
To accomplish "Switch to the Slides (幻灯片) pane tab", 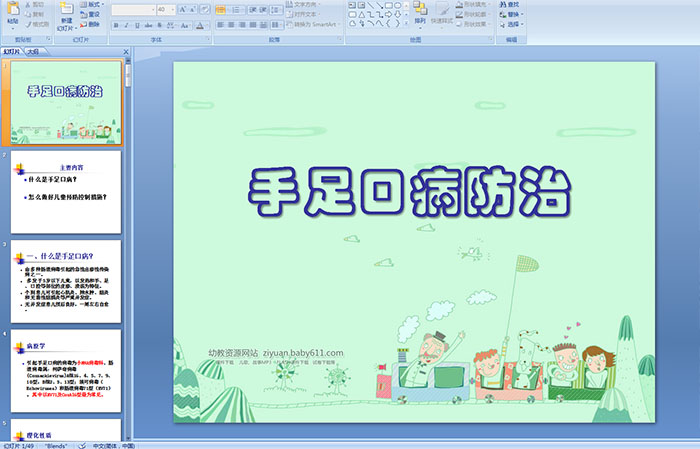I will (x=12, y=52).
